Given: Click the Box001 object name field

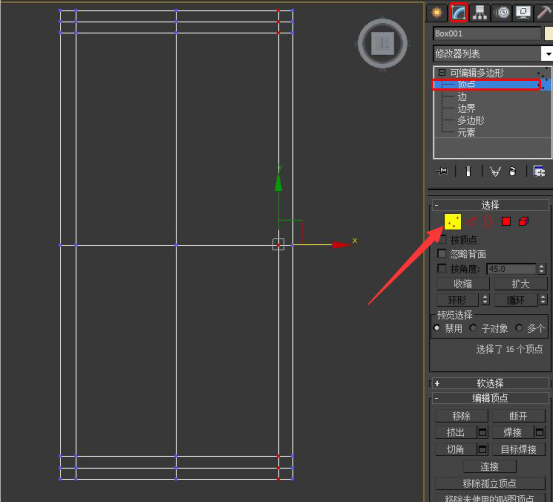Looking at the screenshot, I should [487, 34].
